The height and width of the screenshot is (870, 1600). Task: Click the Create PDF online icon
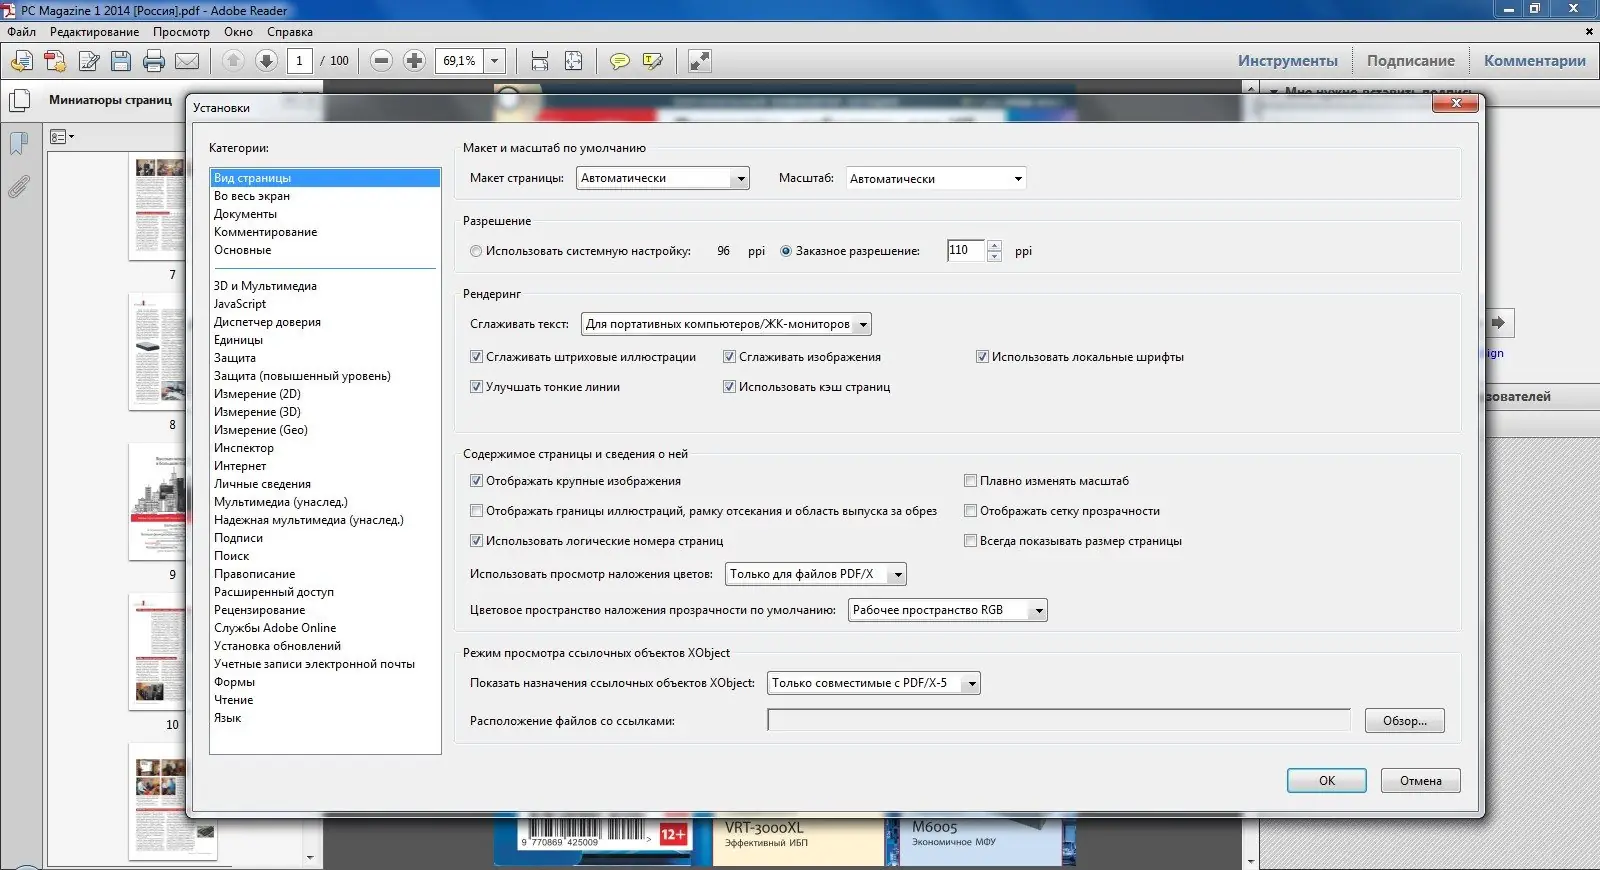click(x=55, y=61)
